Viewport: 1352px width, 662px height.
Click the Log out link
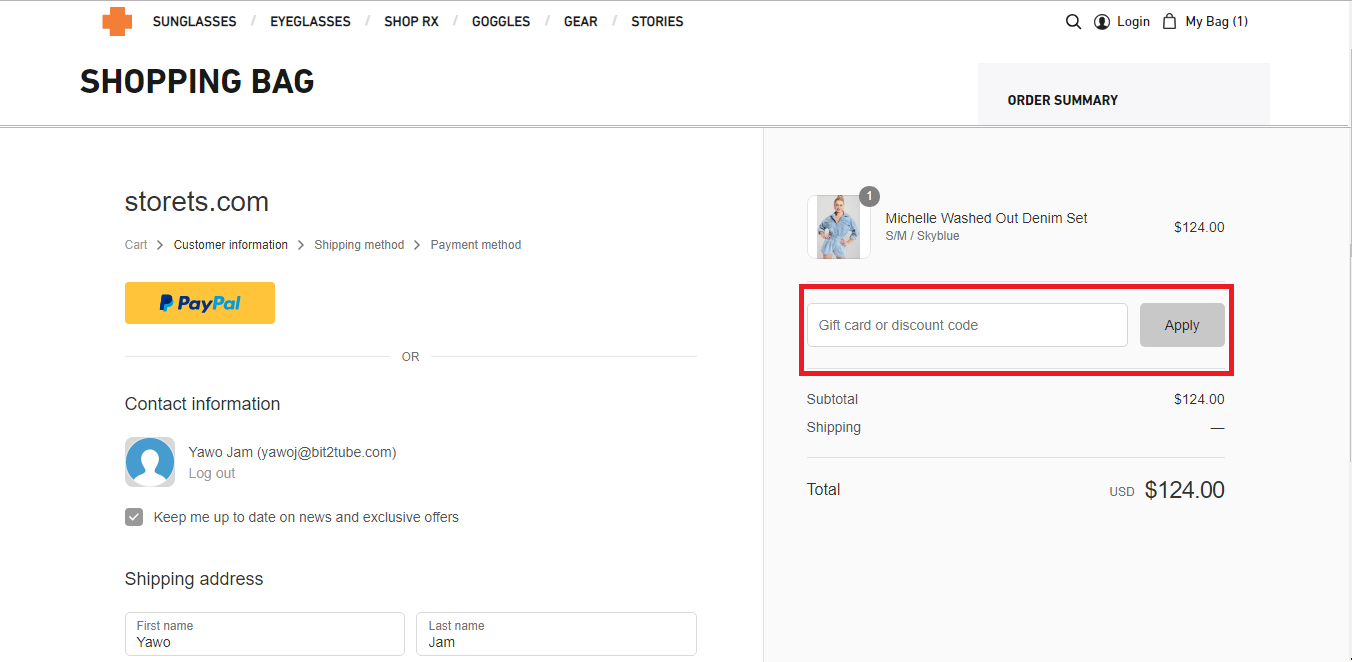[x=212, y=473]
